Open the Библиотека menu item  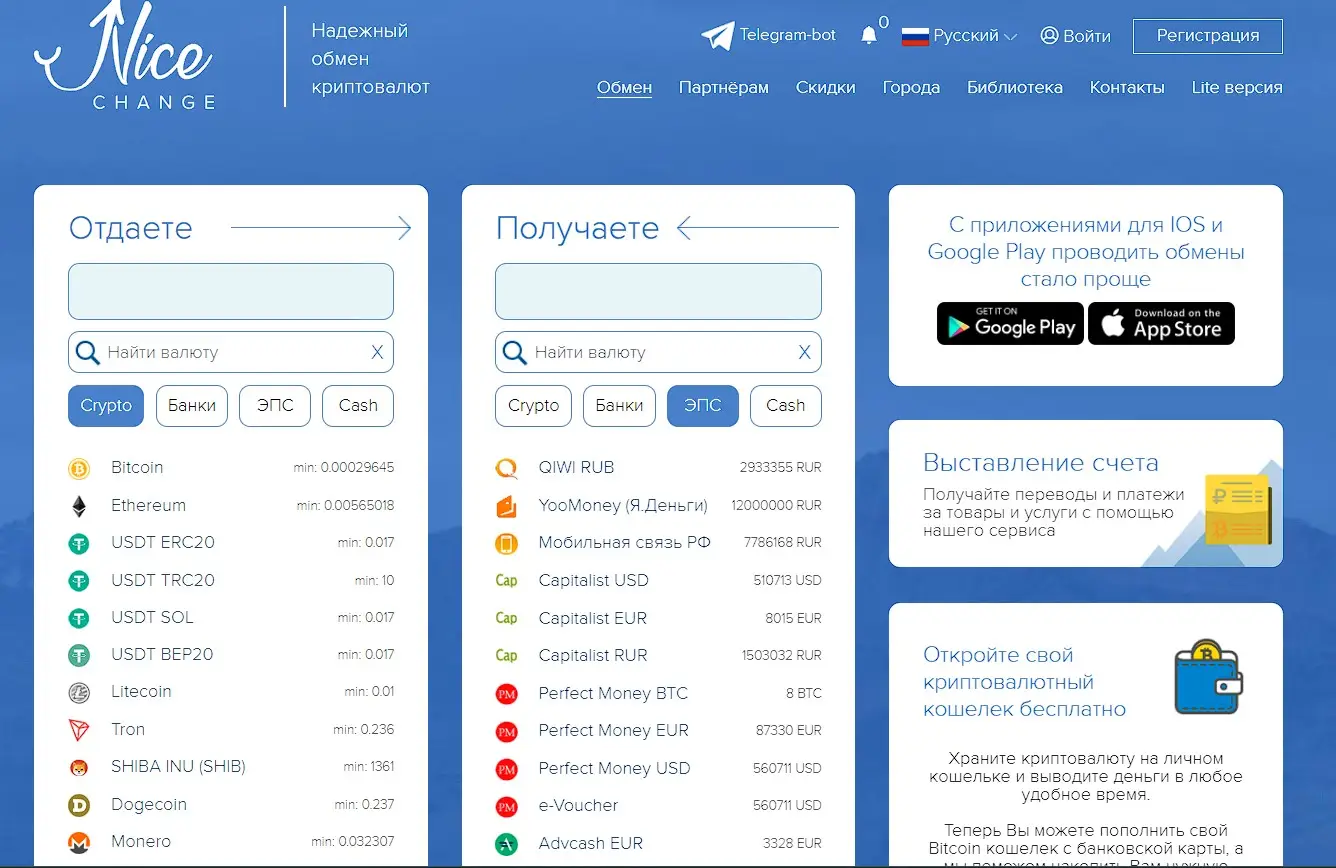pos(1015,88)
